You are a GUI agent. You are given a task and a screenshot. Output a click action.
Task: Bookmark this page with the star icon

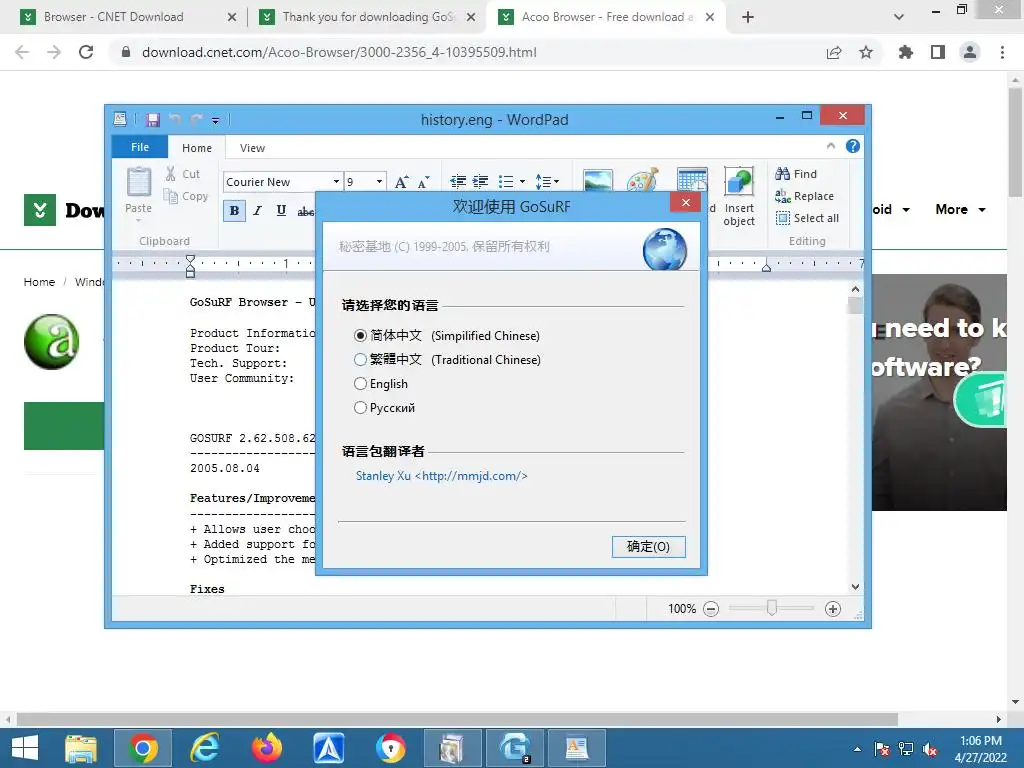tap(866, 52)
